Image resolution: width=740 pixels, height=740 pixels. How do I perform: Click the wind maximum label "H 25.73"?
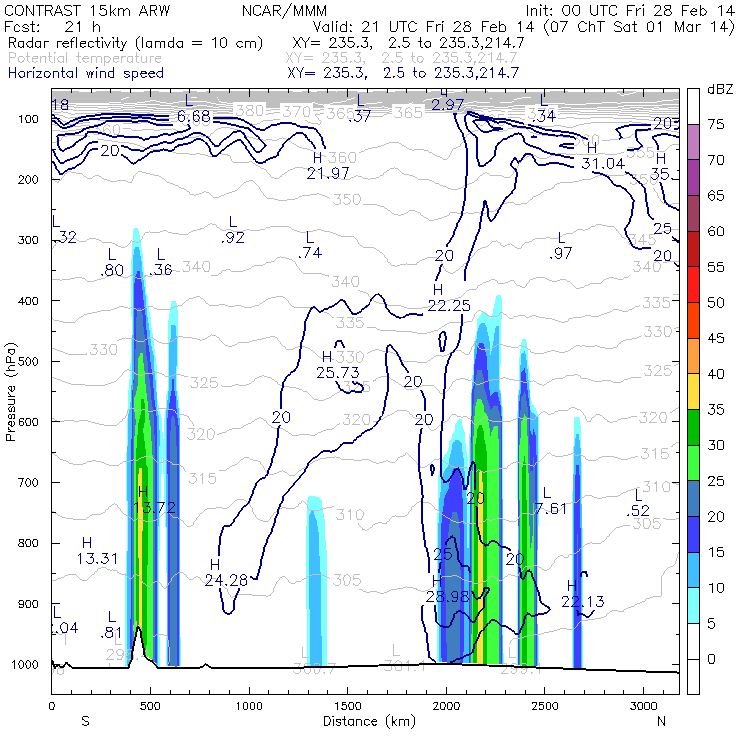337,365
